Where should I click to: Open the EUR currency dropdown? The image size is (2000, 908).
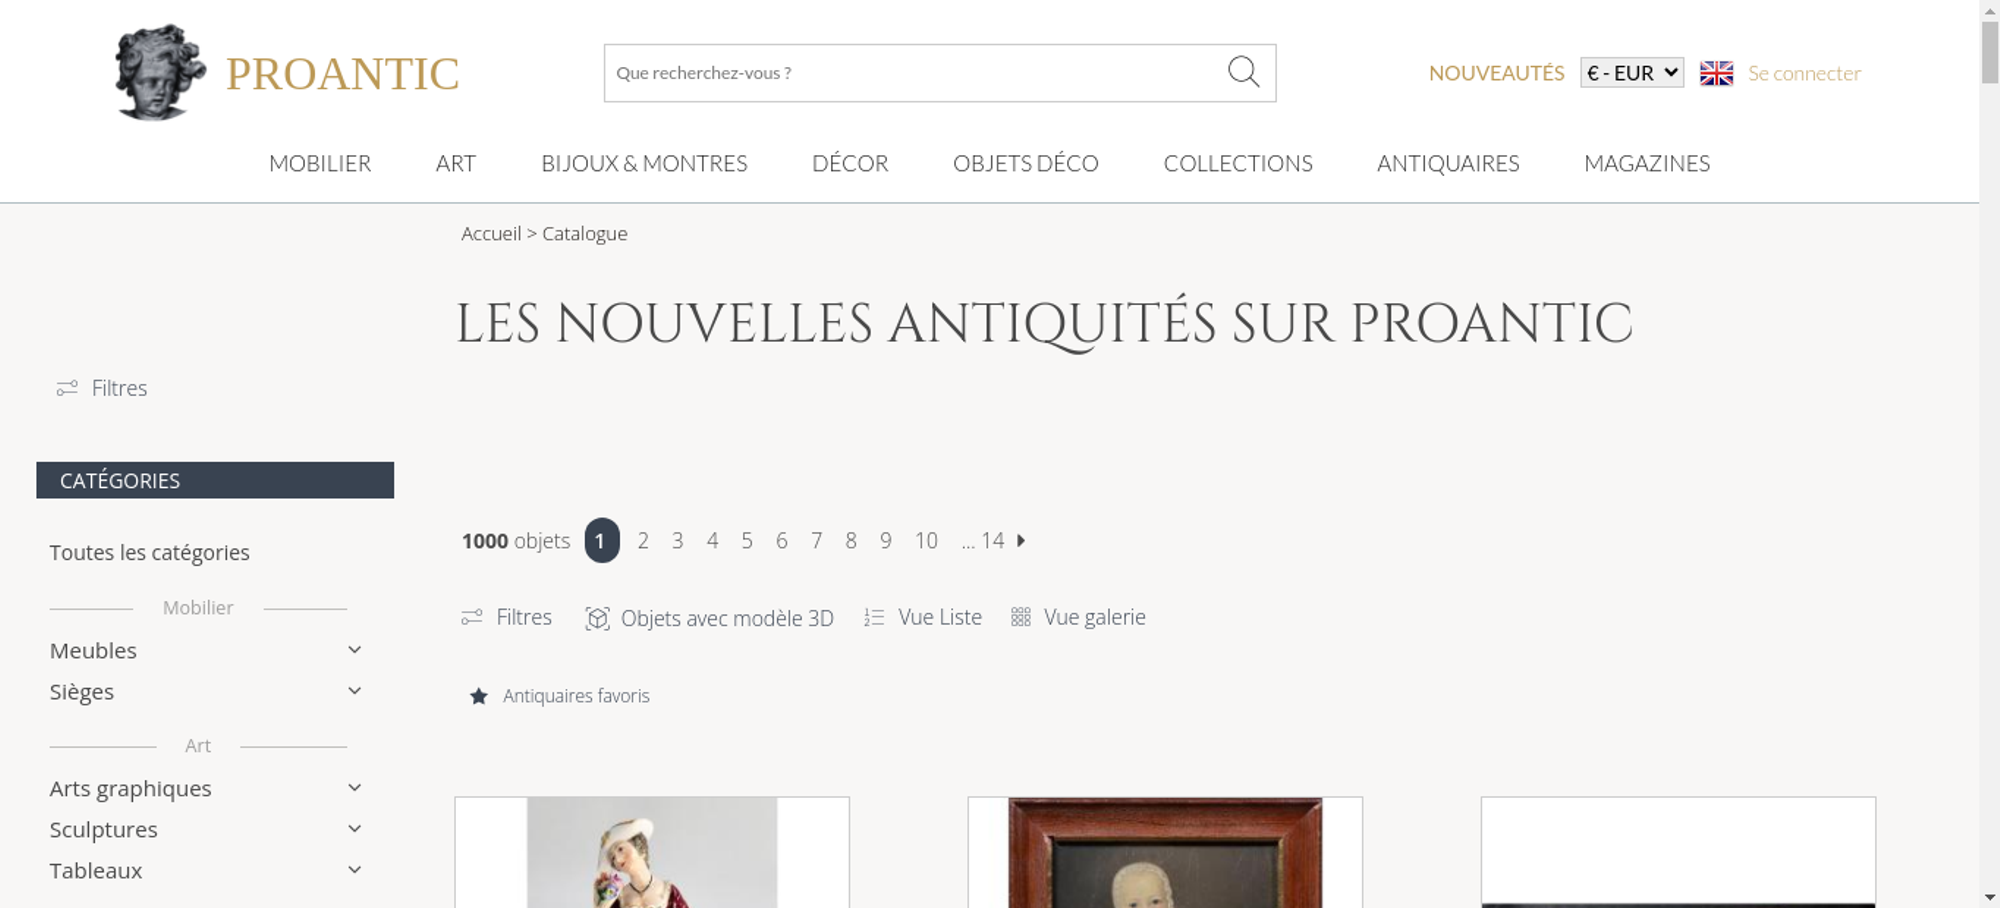(x=1632, y=73)
